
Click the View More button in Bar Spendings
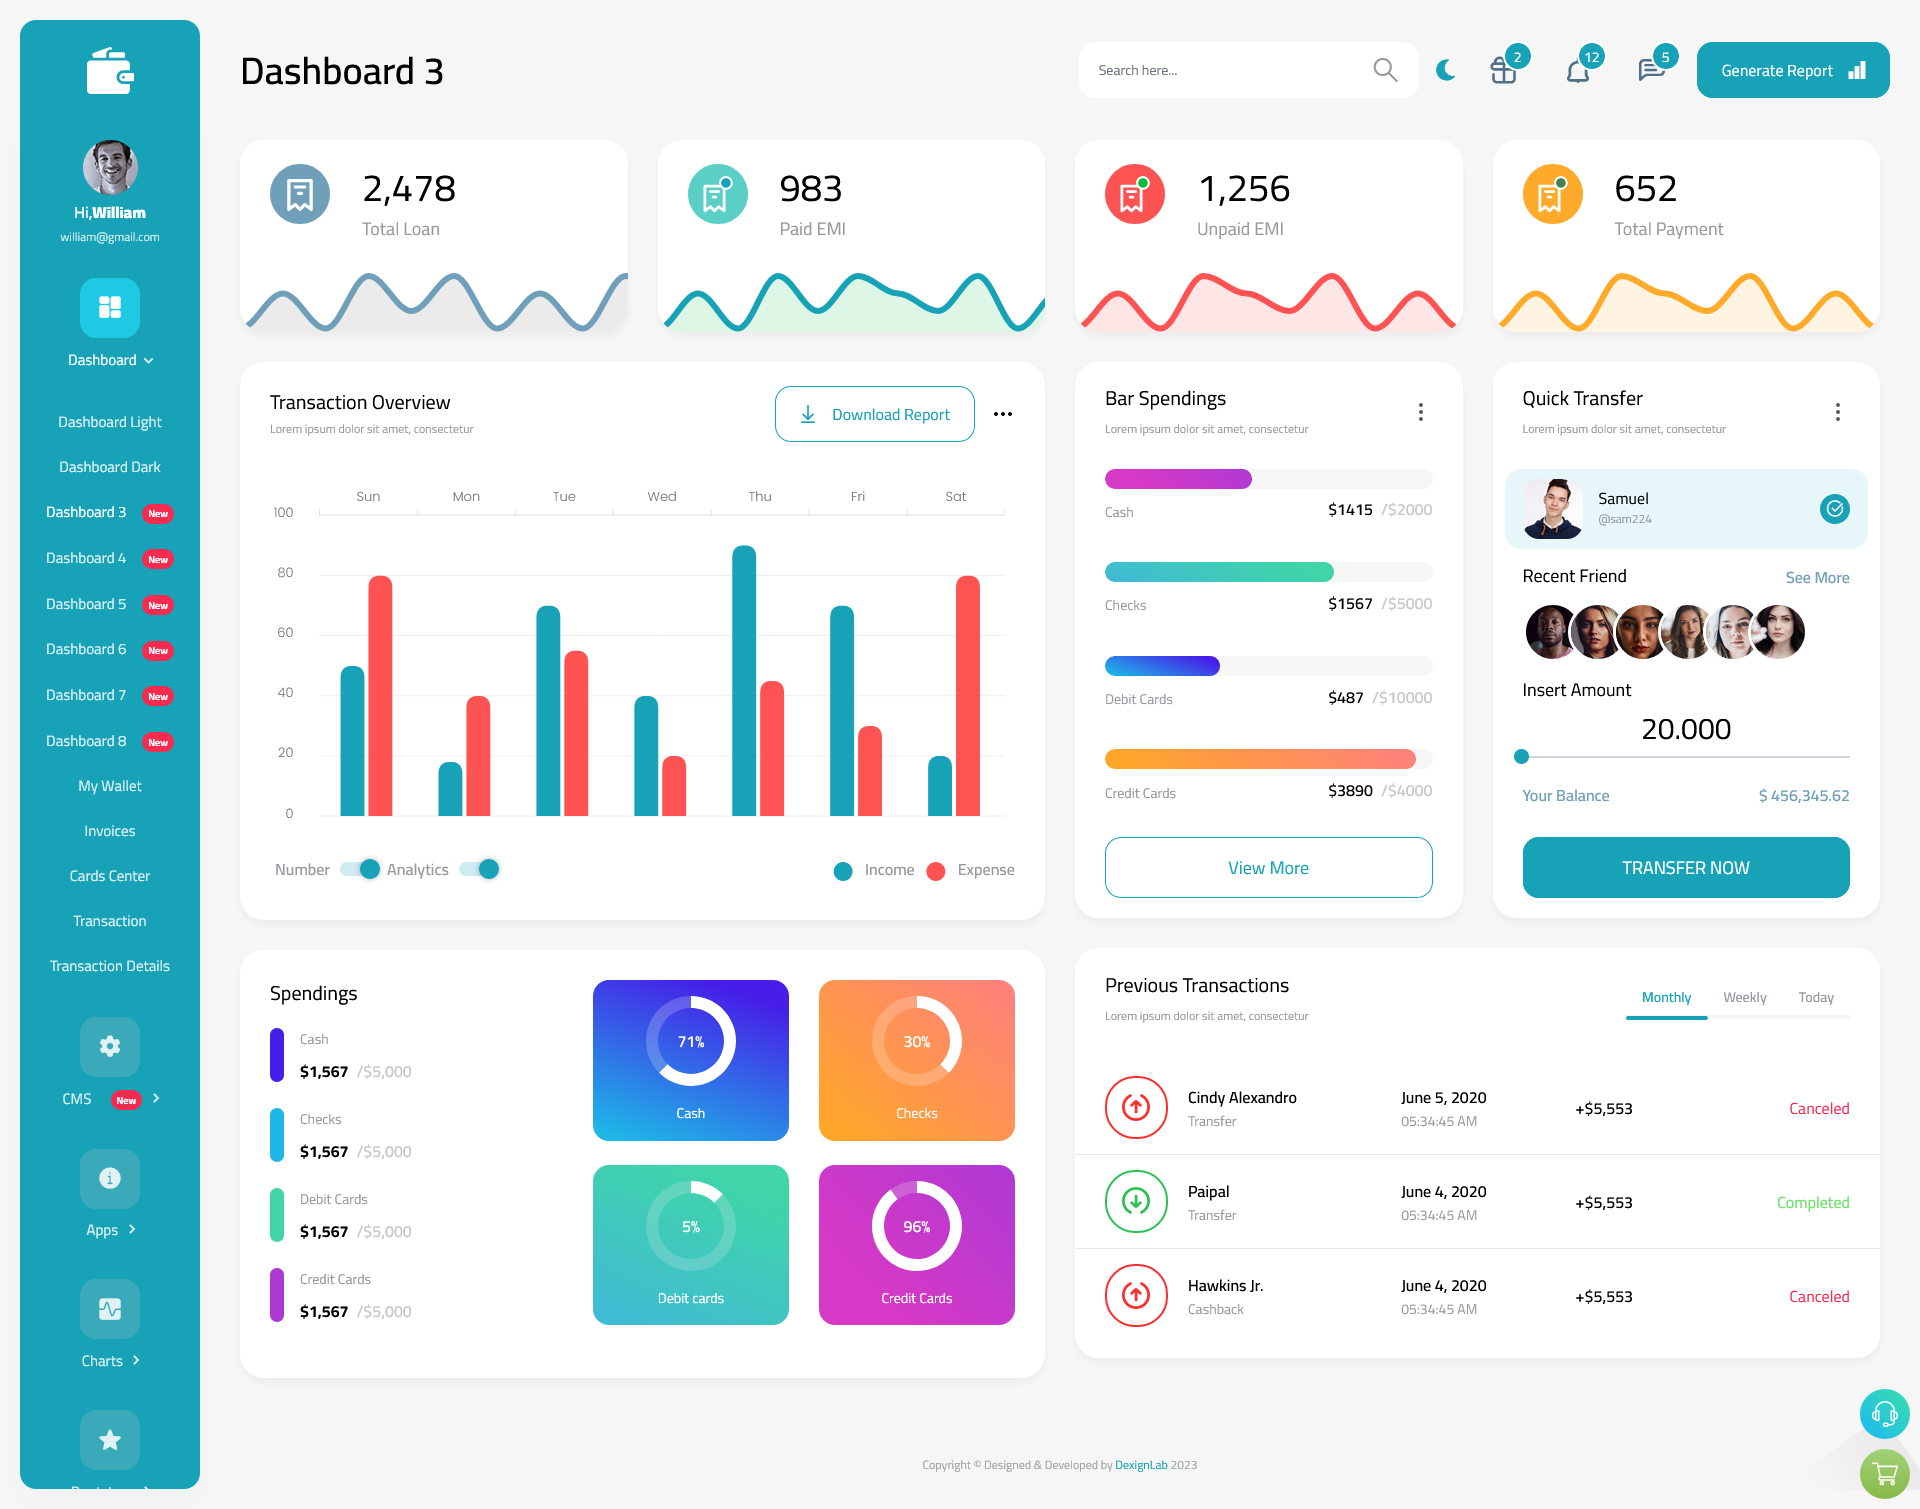(x=1269, y=867)
